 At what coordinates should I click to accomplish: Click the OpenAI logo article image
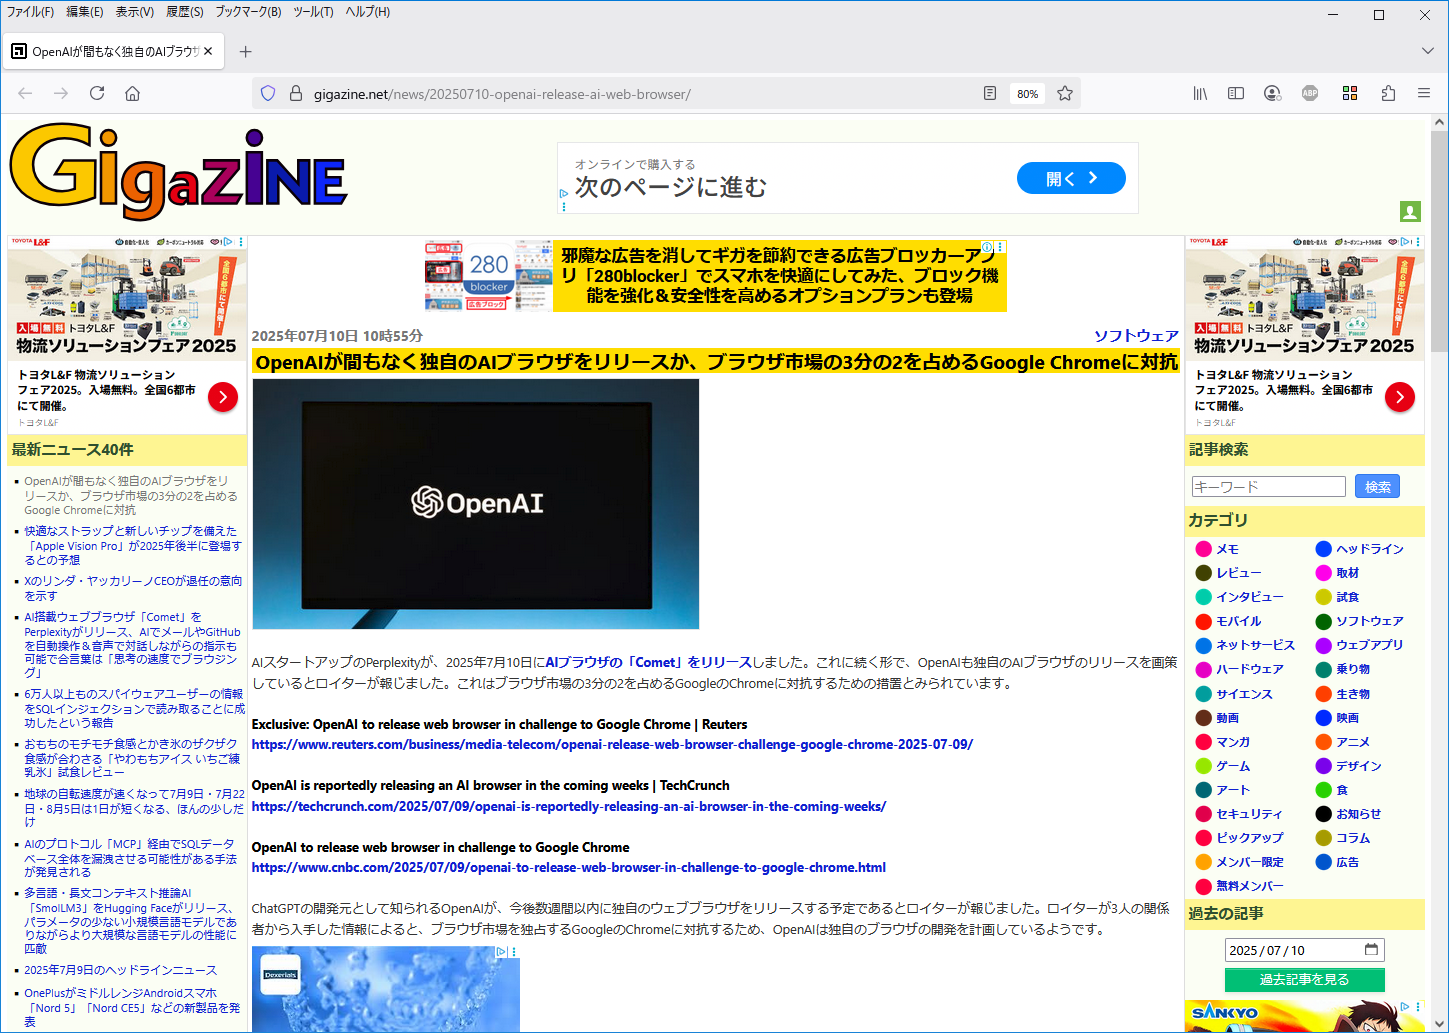476,504
